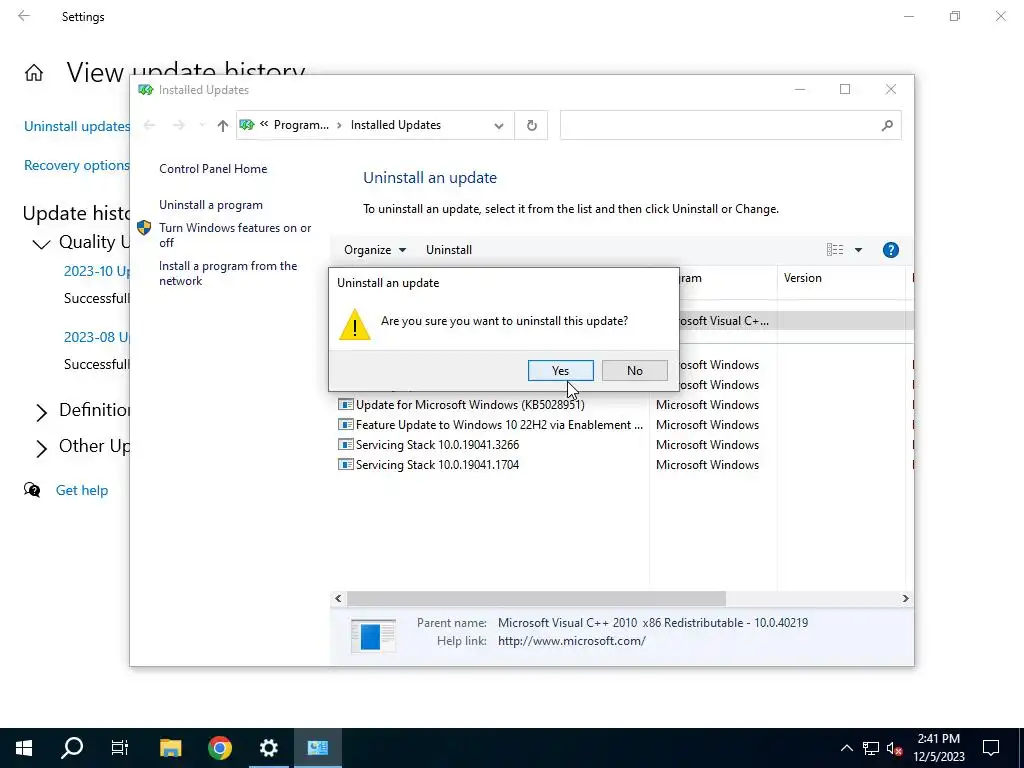Click the Version column header
This screenshot has height=768, width=1024.
[x=841, y=278]
